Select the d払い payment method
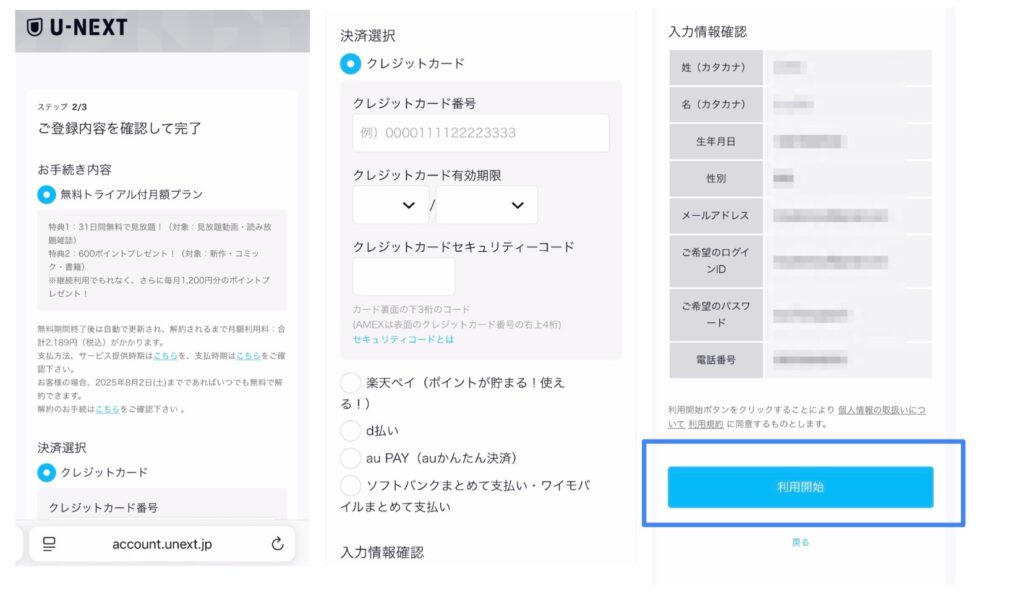Viewport: 1024px width, 601px height. [352, 431]
